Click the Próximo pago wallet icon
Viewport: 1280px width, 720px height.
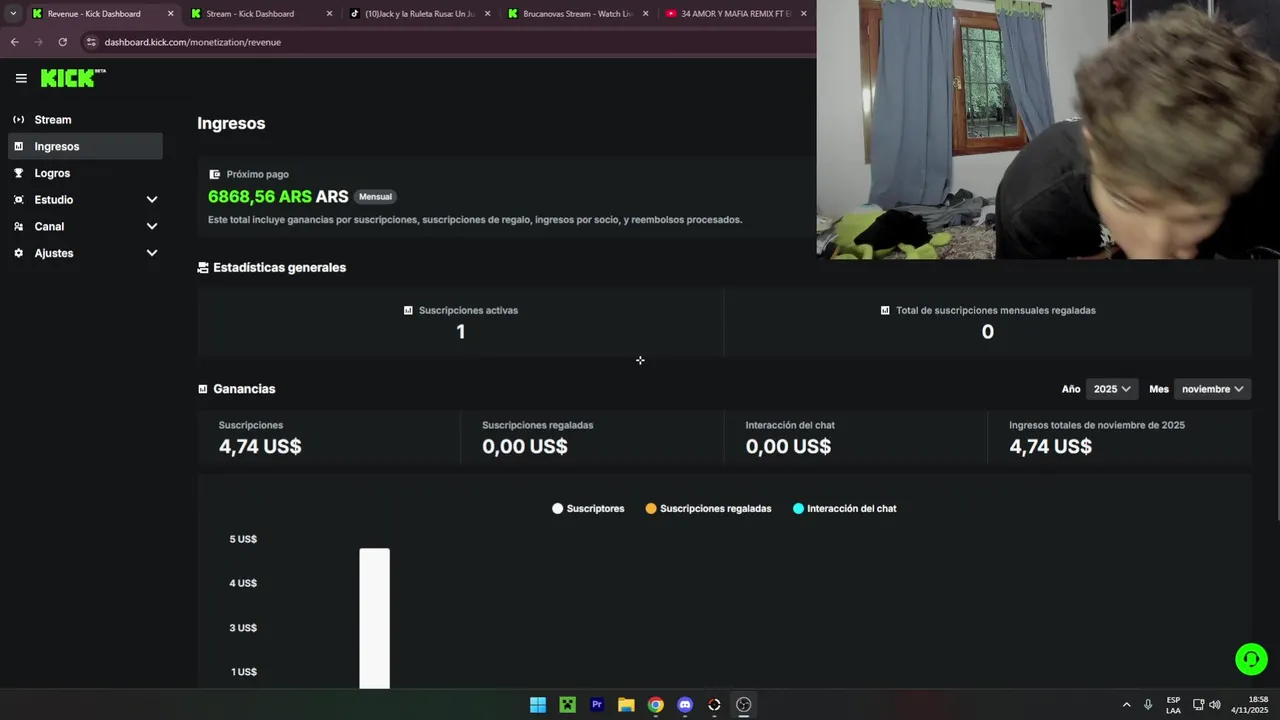214,174
